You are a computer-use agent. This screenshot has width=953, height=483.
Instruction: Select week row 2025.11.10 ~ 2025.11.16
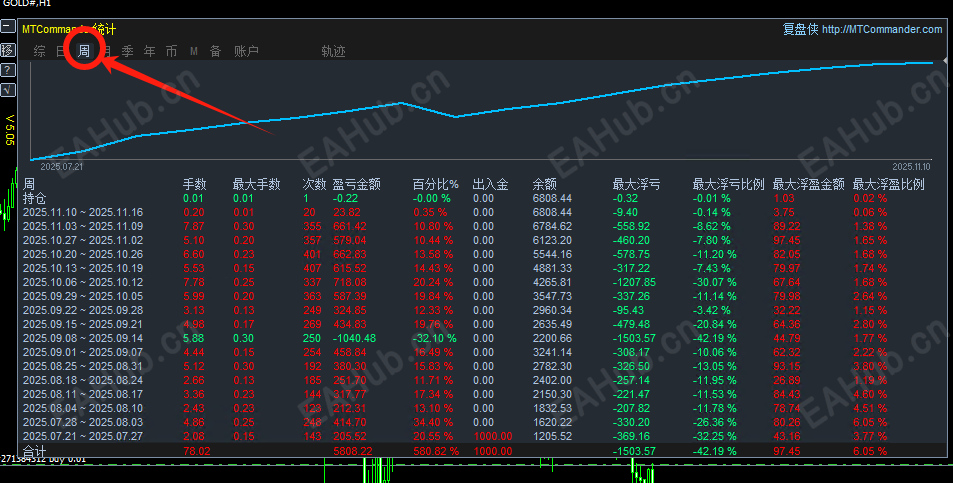coord(83,212)
